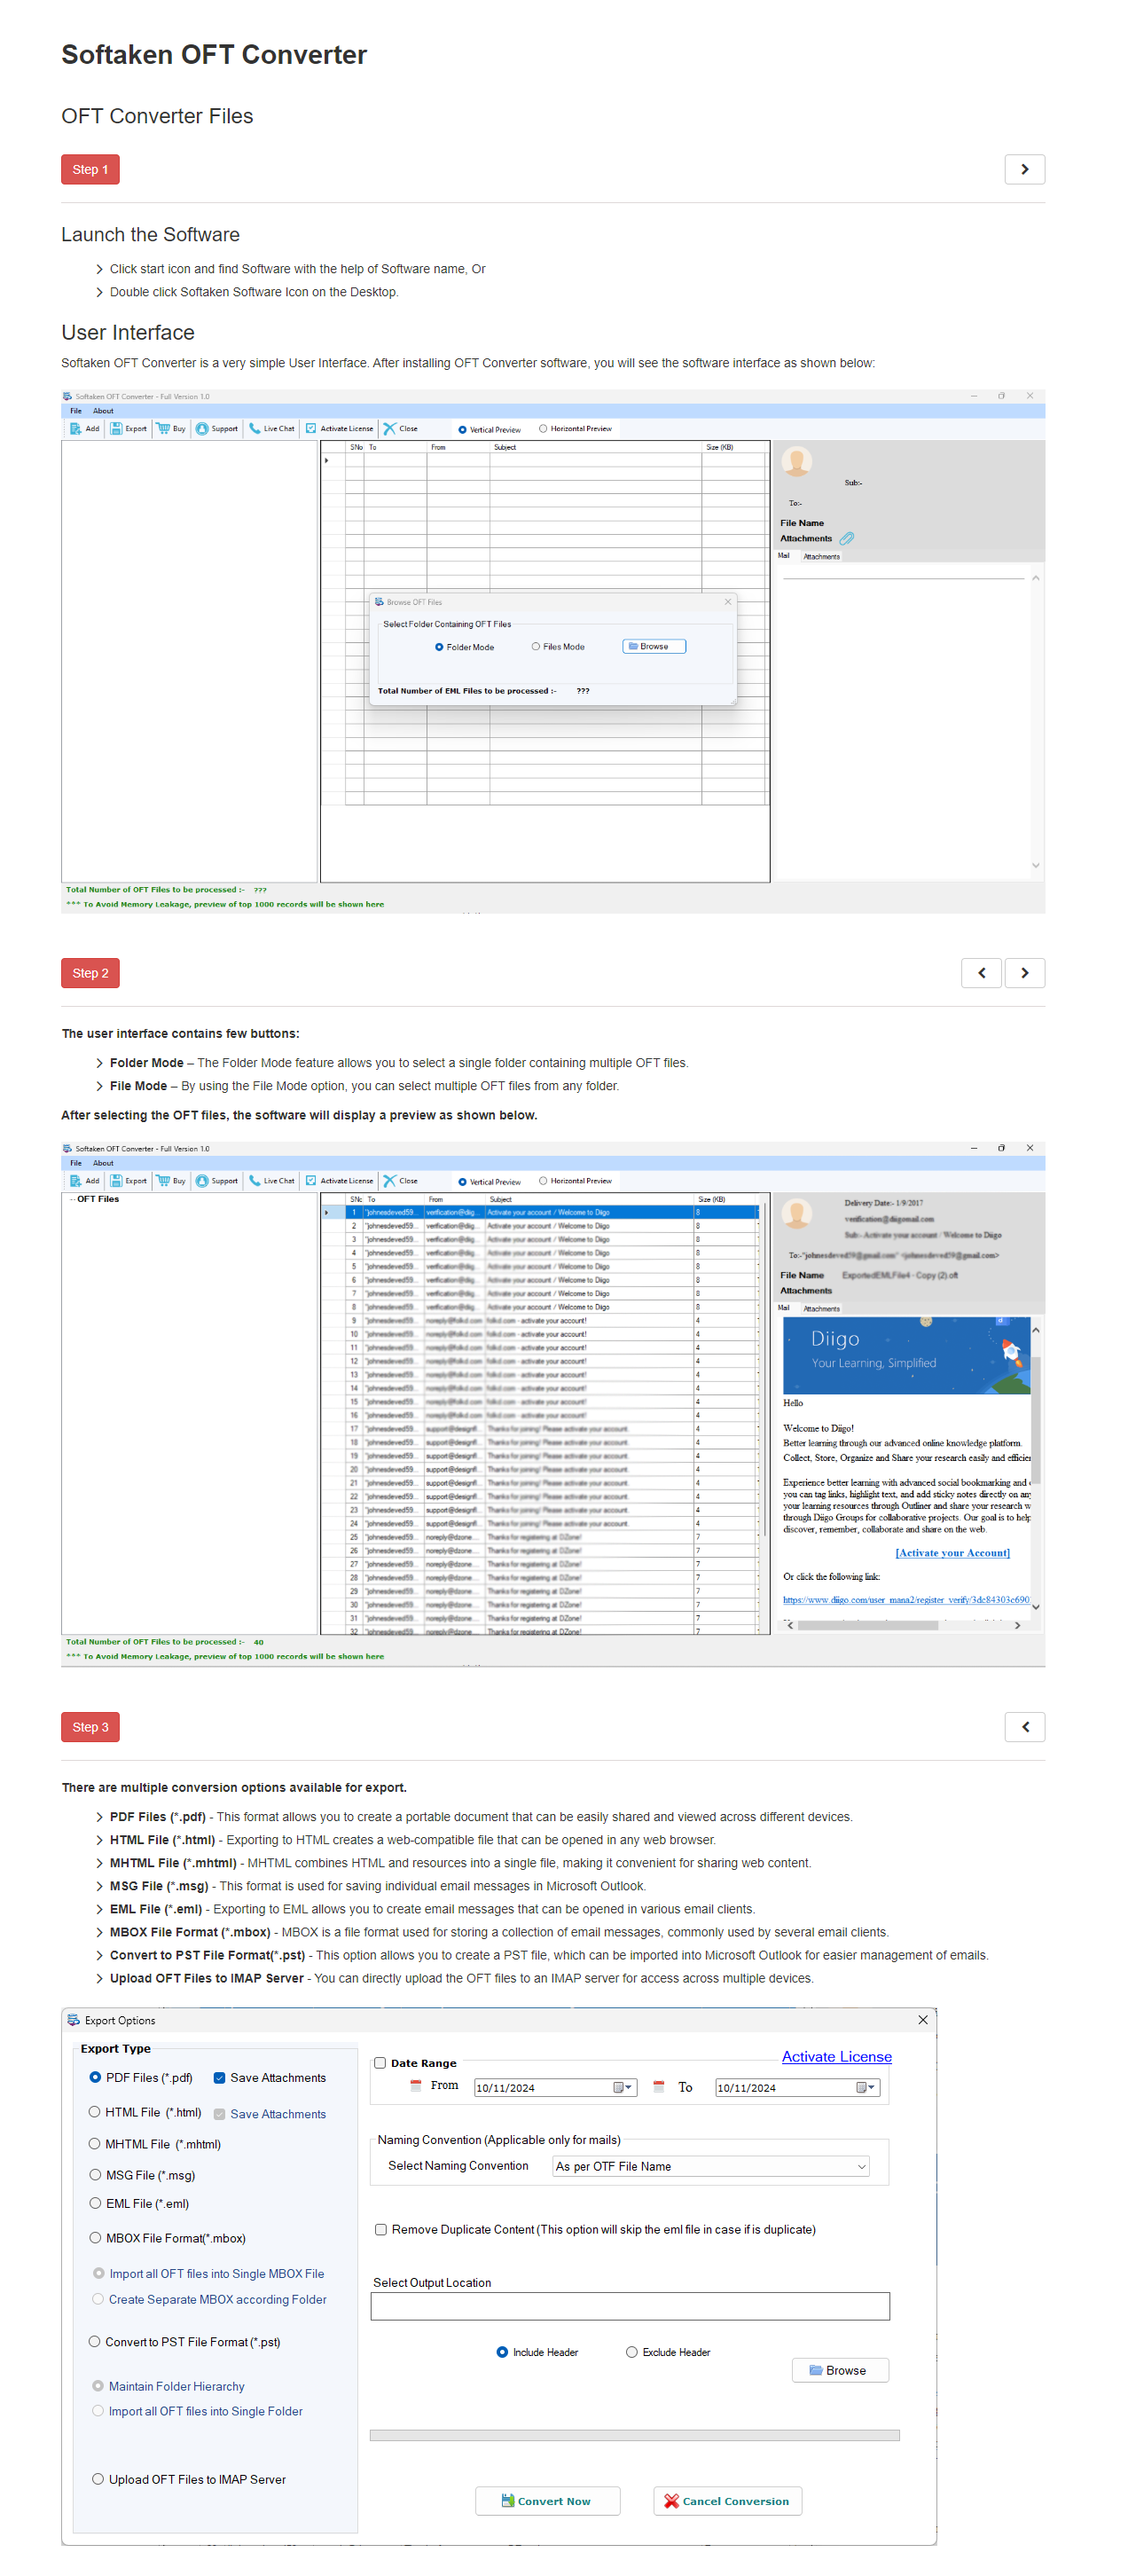Viewport: 1128px width, 2576px height.
Task: Select the Folder Mode radio button
Action: 439,647
